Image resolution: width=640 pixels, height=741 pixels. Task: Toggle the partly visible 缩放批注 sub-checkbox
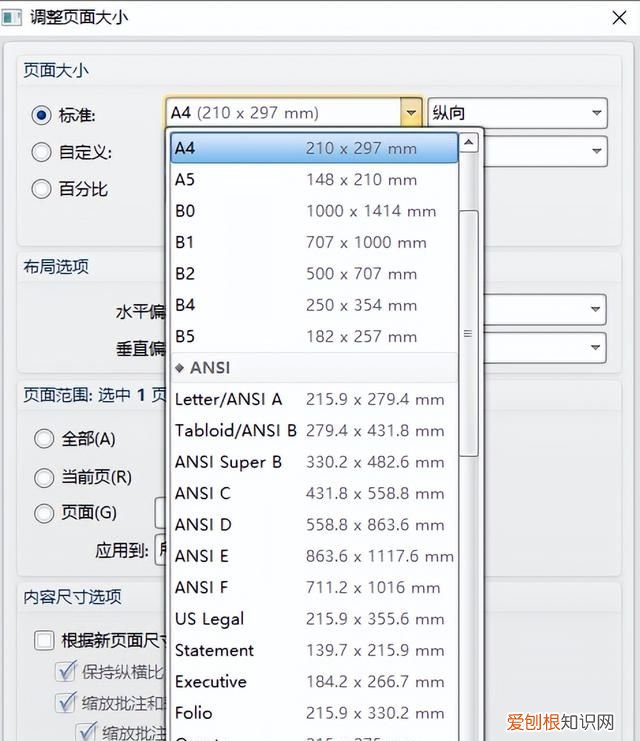[86, 731]
